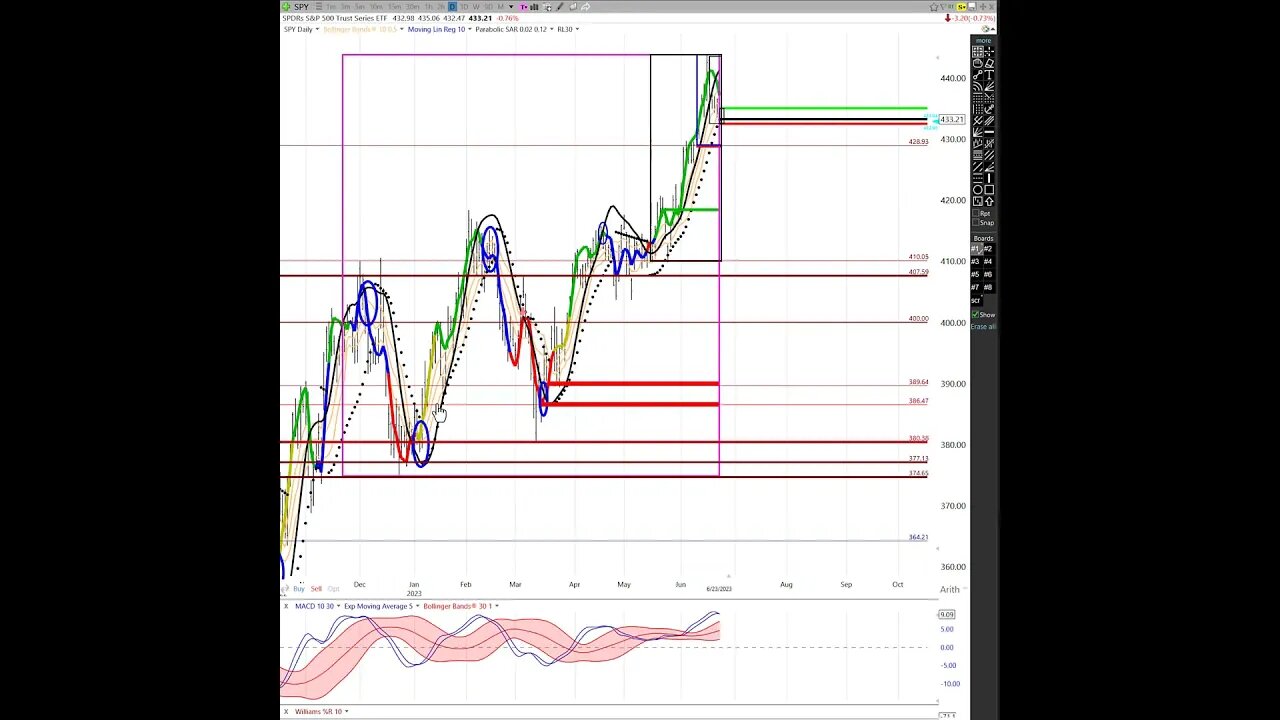
Task: Select the pencil drawing icon in top toolbar
Action: (560, 6)
